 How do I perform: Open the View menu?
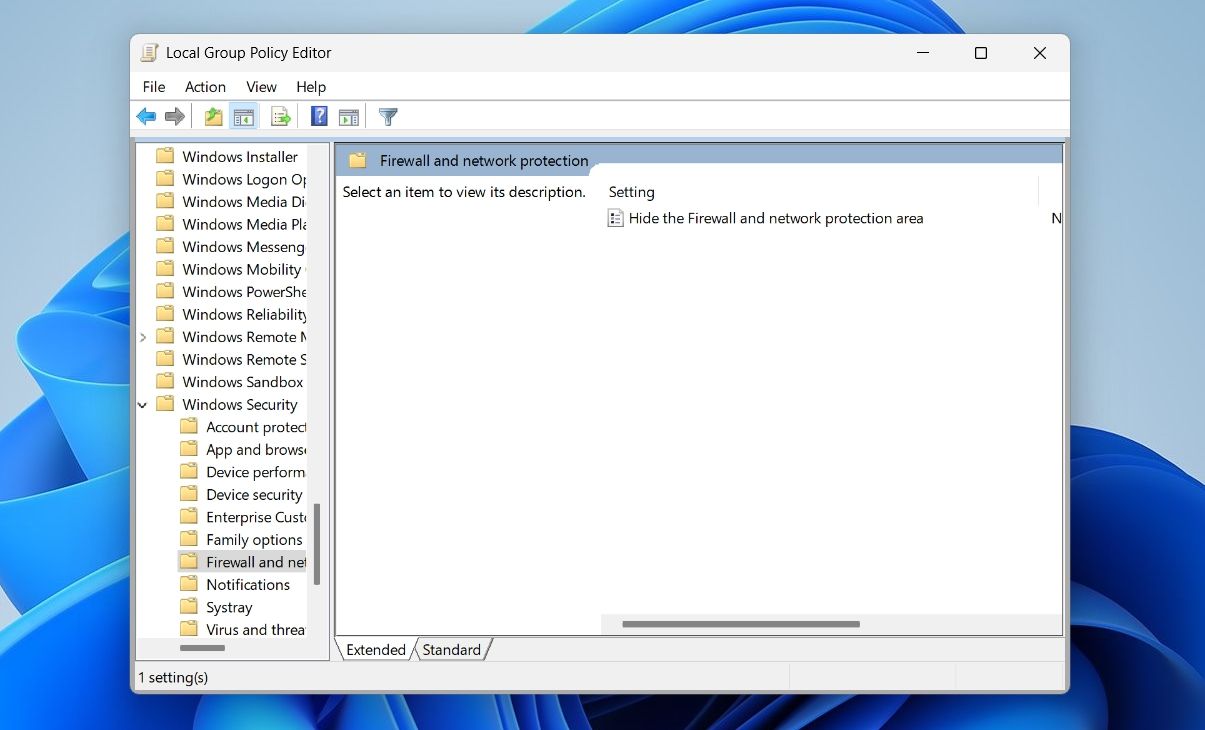click(x=261, y=87)
